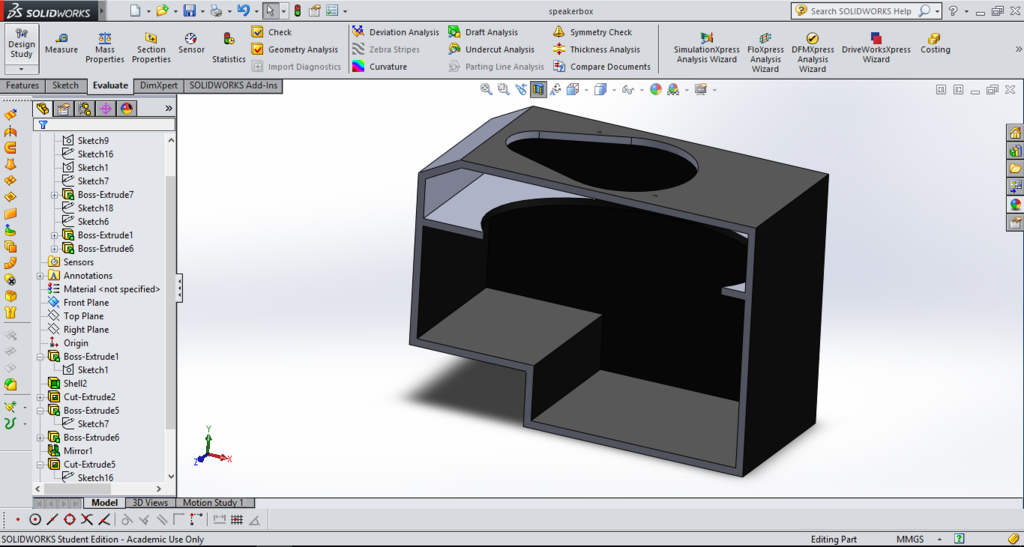Click the feature tree filter field

tap(104, 124)
